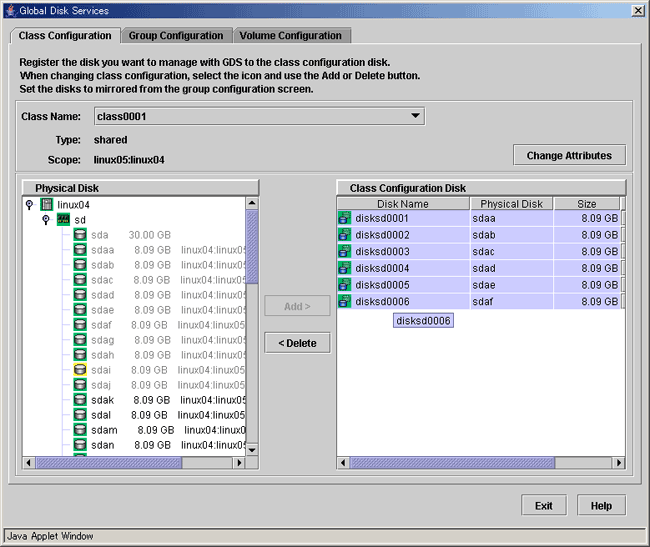Click Class Configuration Disk scroll right arrow
This screenshot has width=650, height=547.
[x=618, y=462]
